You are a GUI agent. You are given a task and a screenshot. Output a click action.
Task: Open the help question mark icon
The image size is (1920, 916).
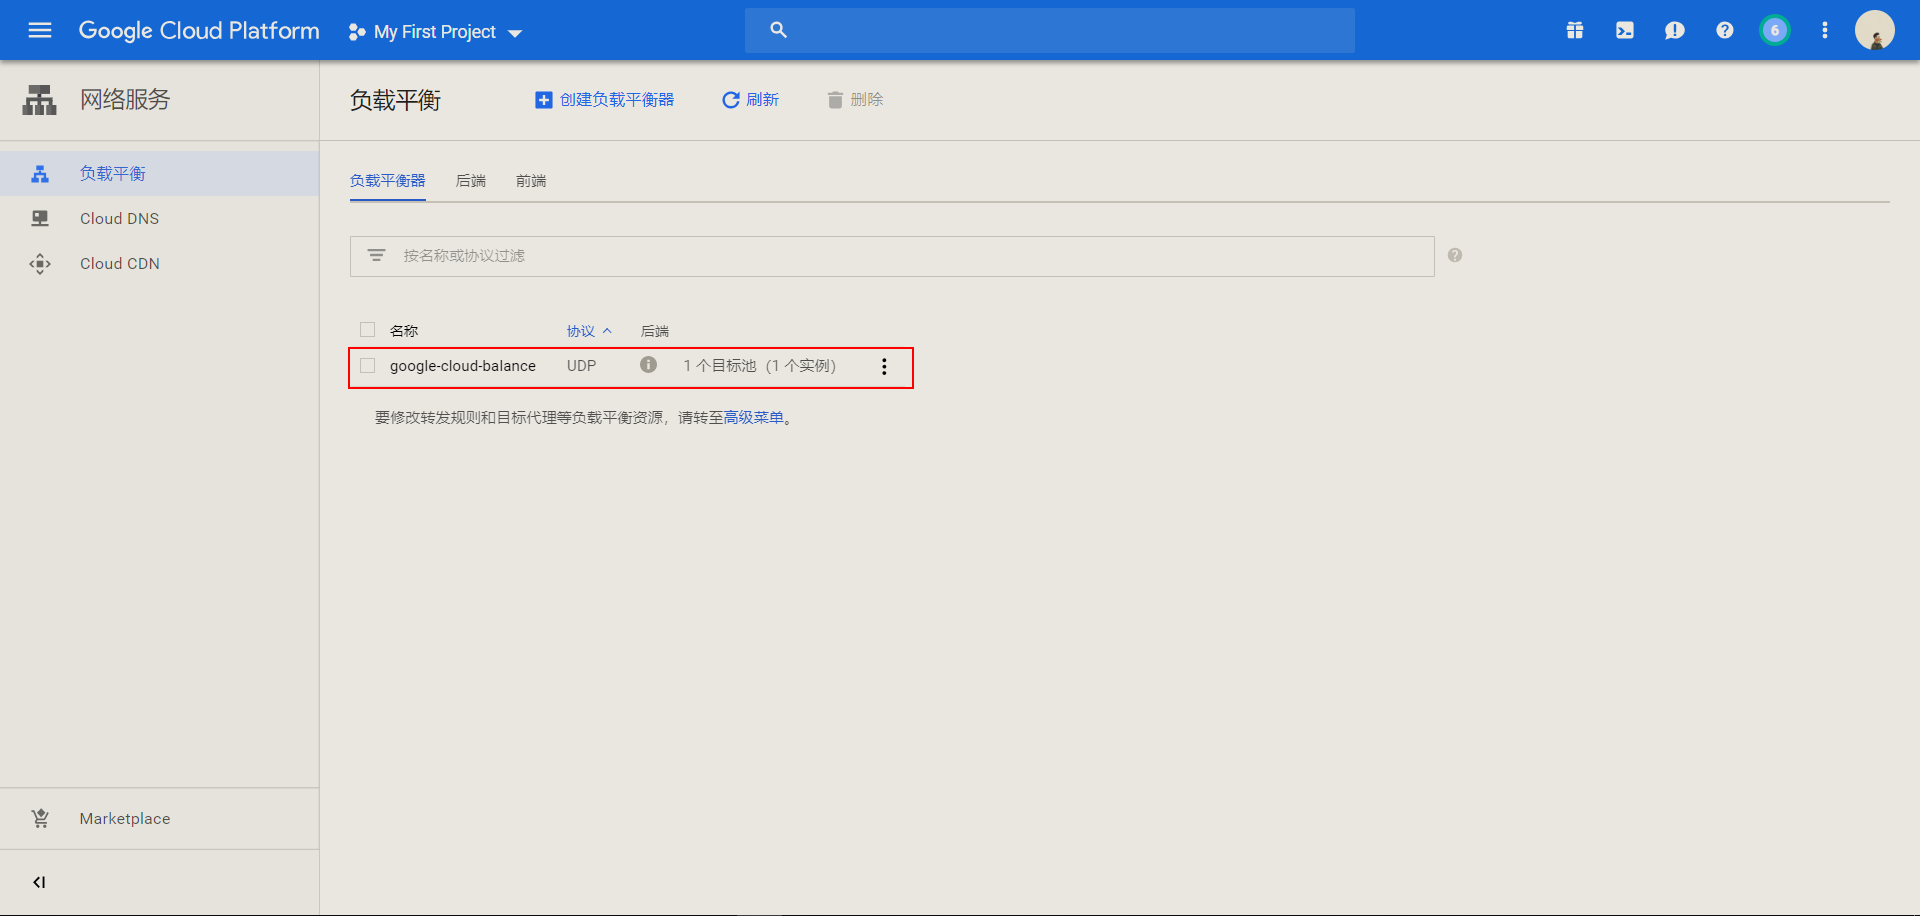pyautogui.click(x=1725, y=30)
